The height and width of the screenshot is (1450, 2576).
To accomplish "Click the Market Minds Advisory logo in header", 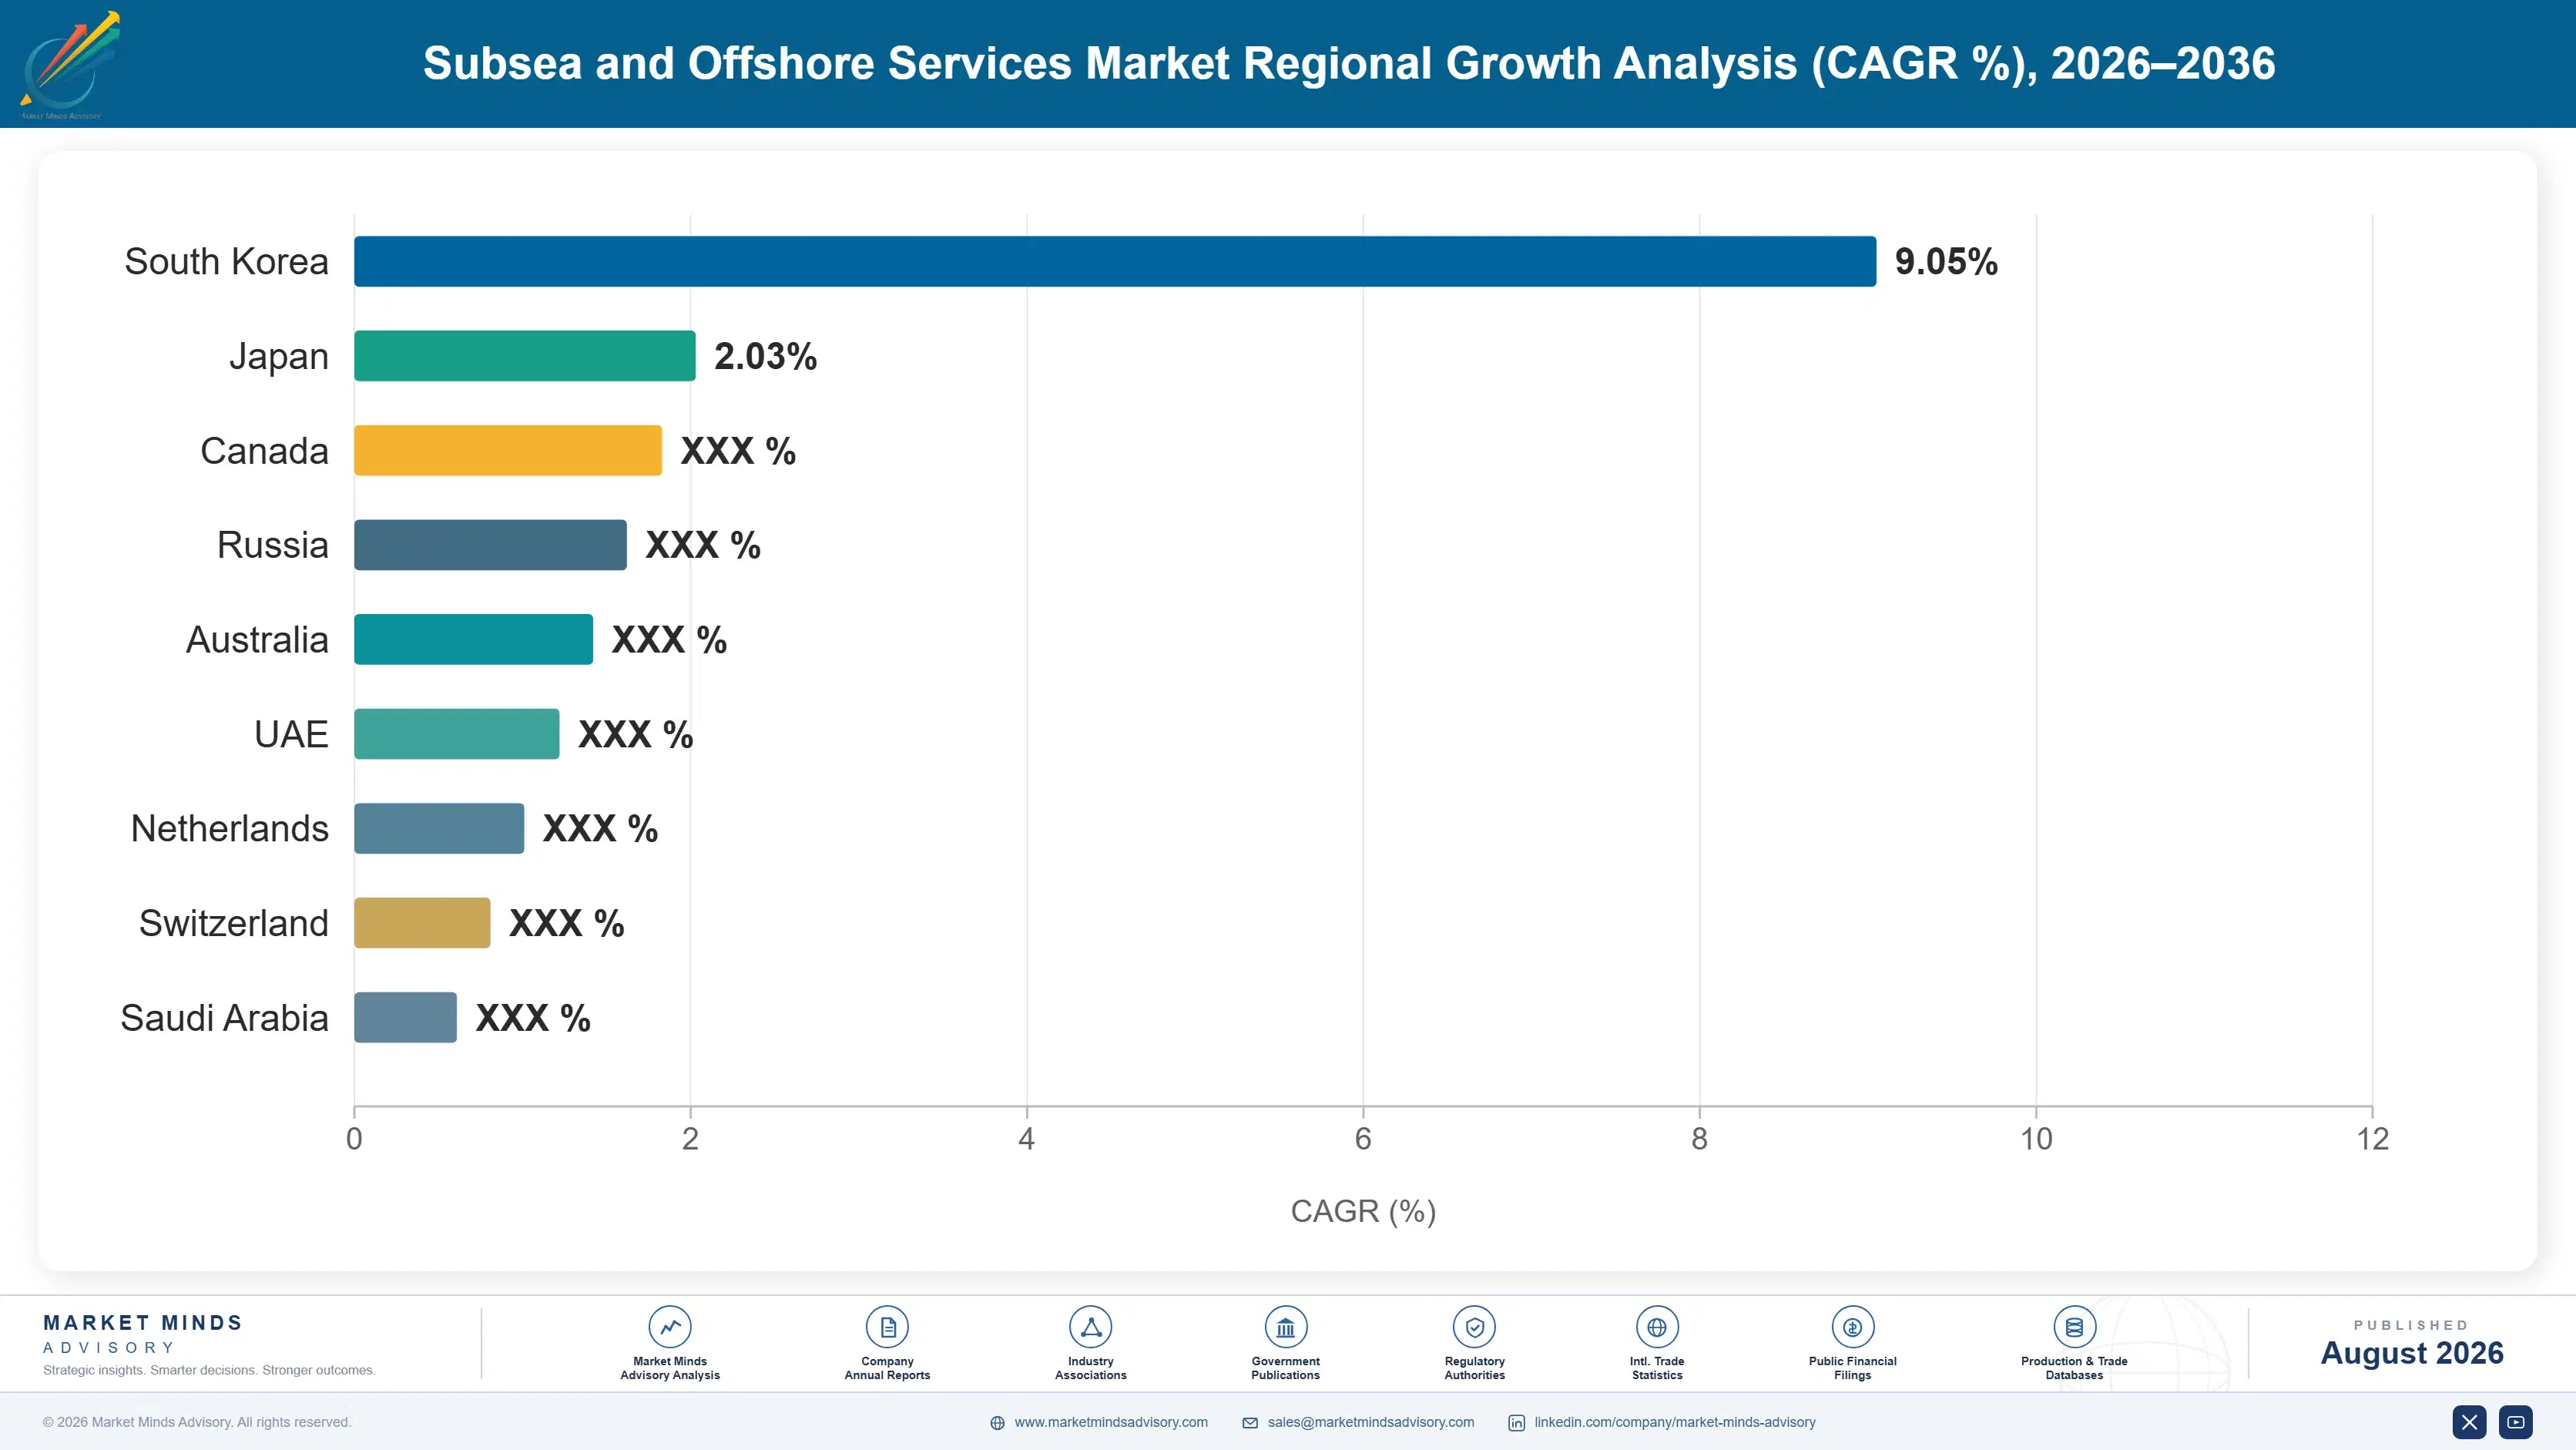I will click(x=69, y=65).
